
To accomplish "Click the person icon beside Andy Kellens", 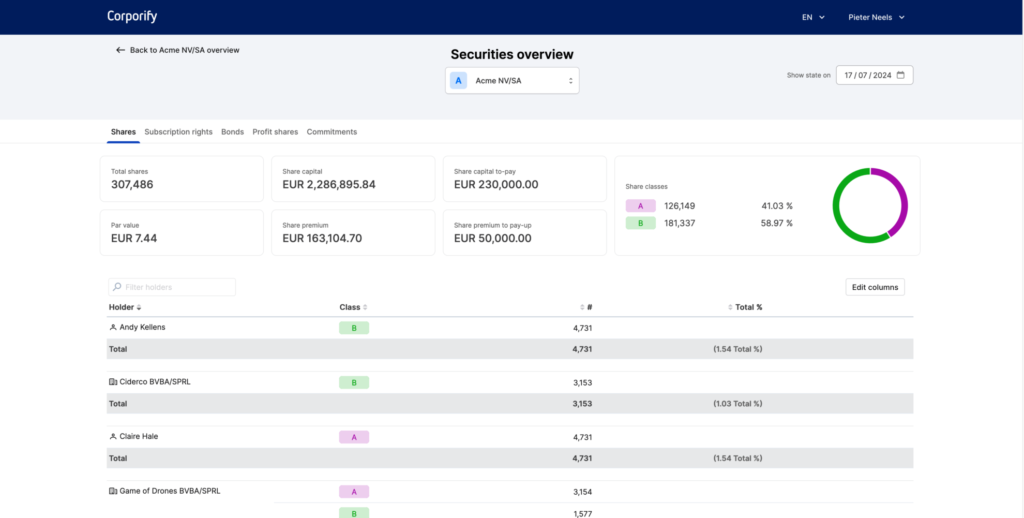I will [113, 327].
